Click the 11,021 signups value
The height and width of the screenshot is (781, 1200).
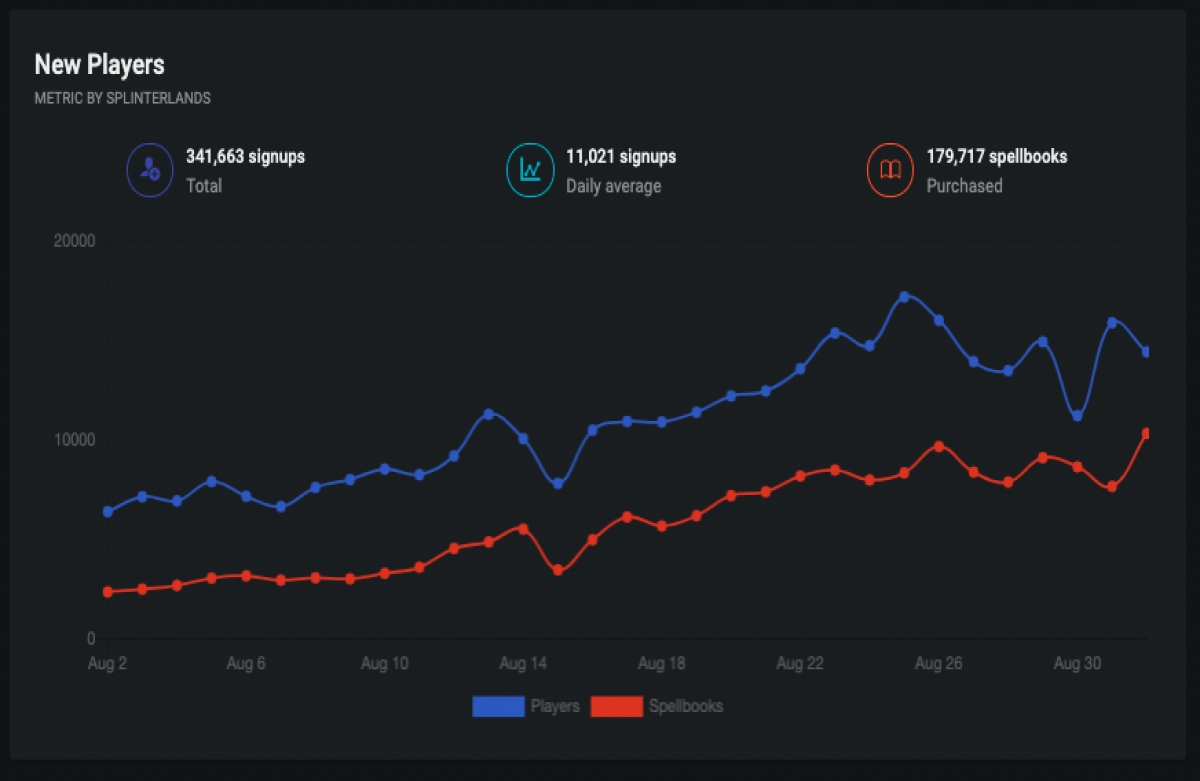621,157
